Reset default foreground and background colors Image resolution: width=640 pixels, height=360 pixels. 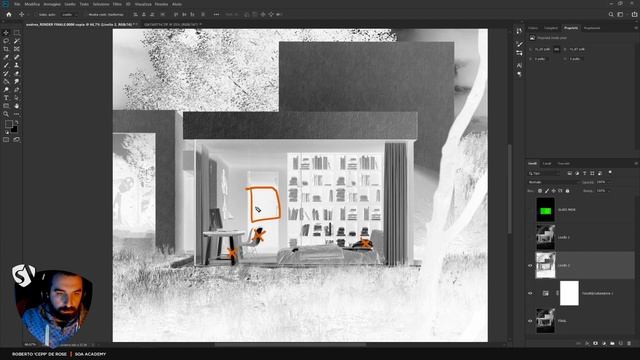(7, 132)
